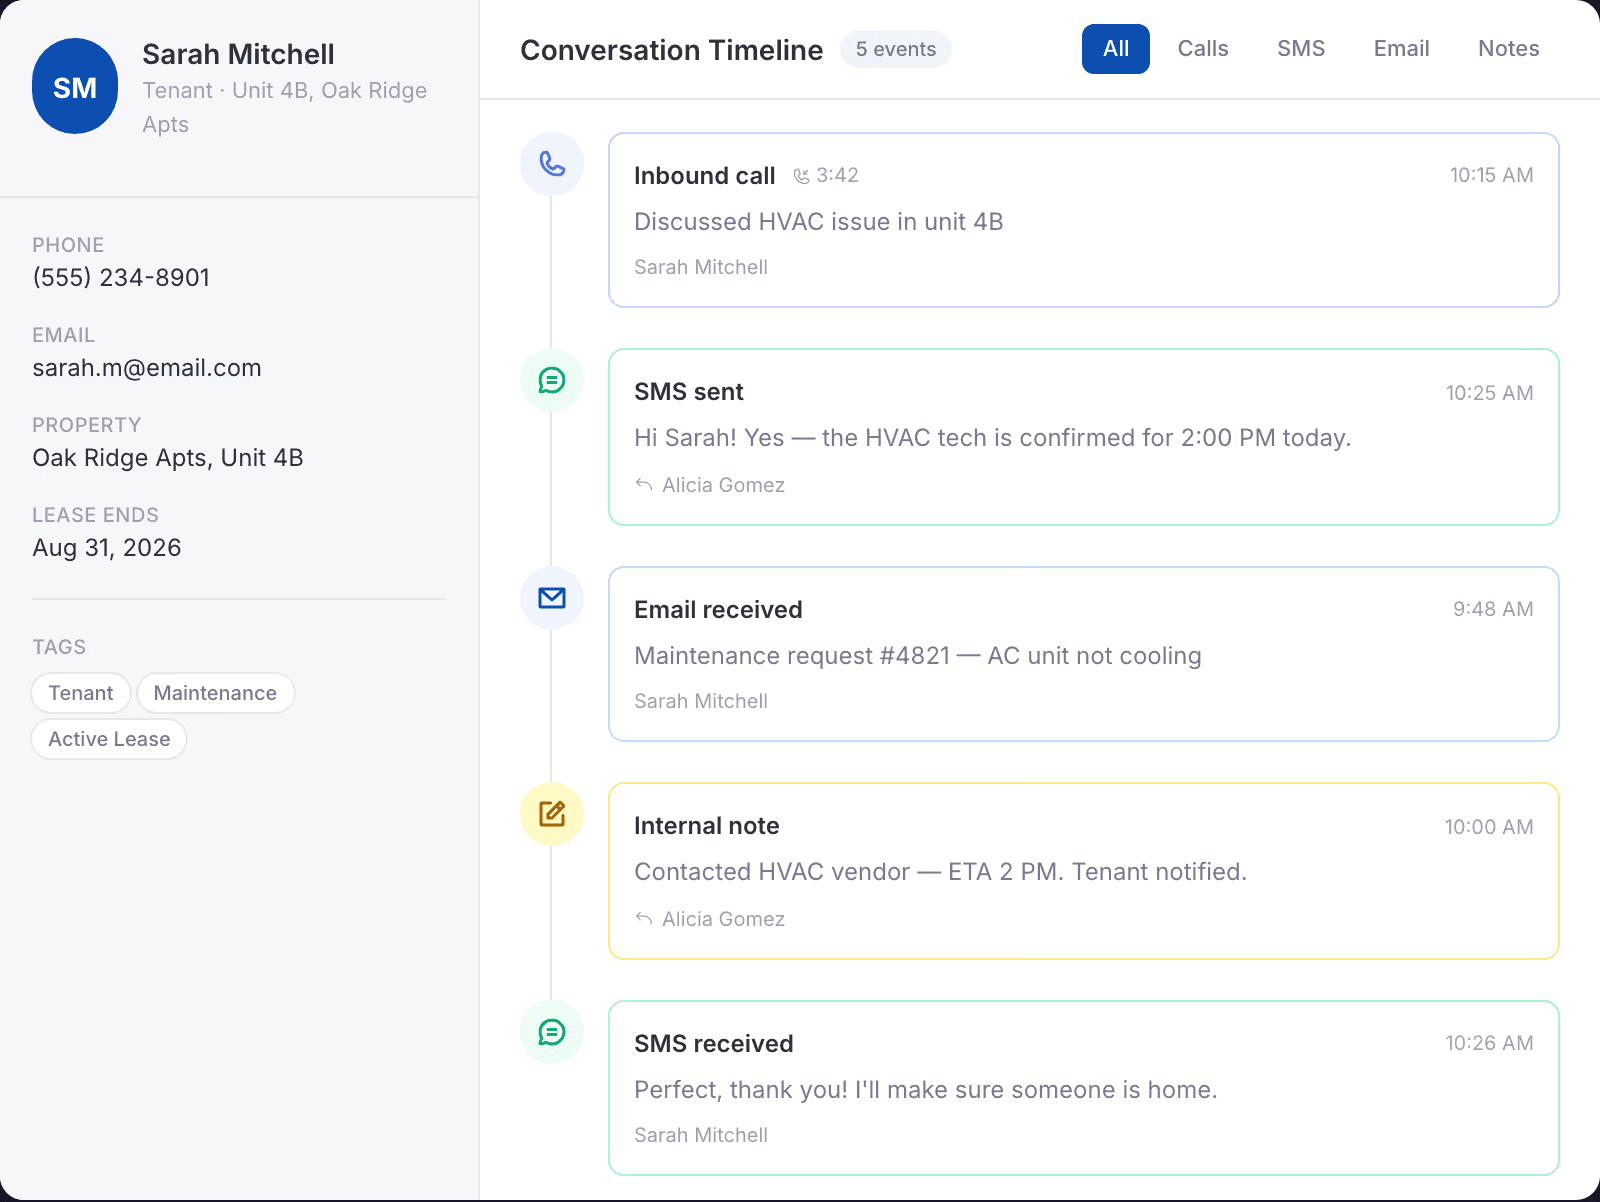Image resolution: width=1600 pixels, height=1202 pixels.
Task: Show only Notes events
Action: (1508, 48)
